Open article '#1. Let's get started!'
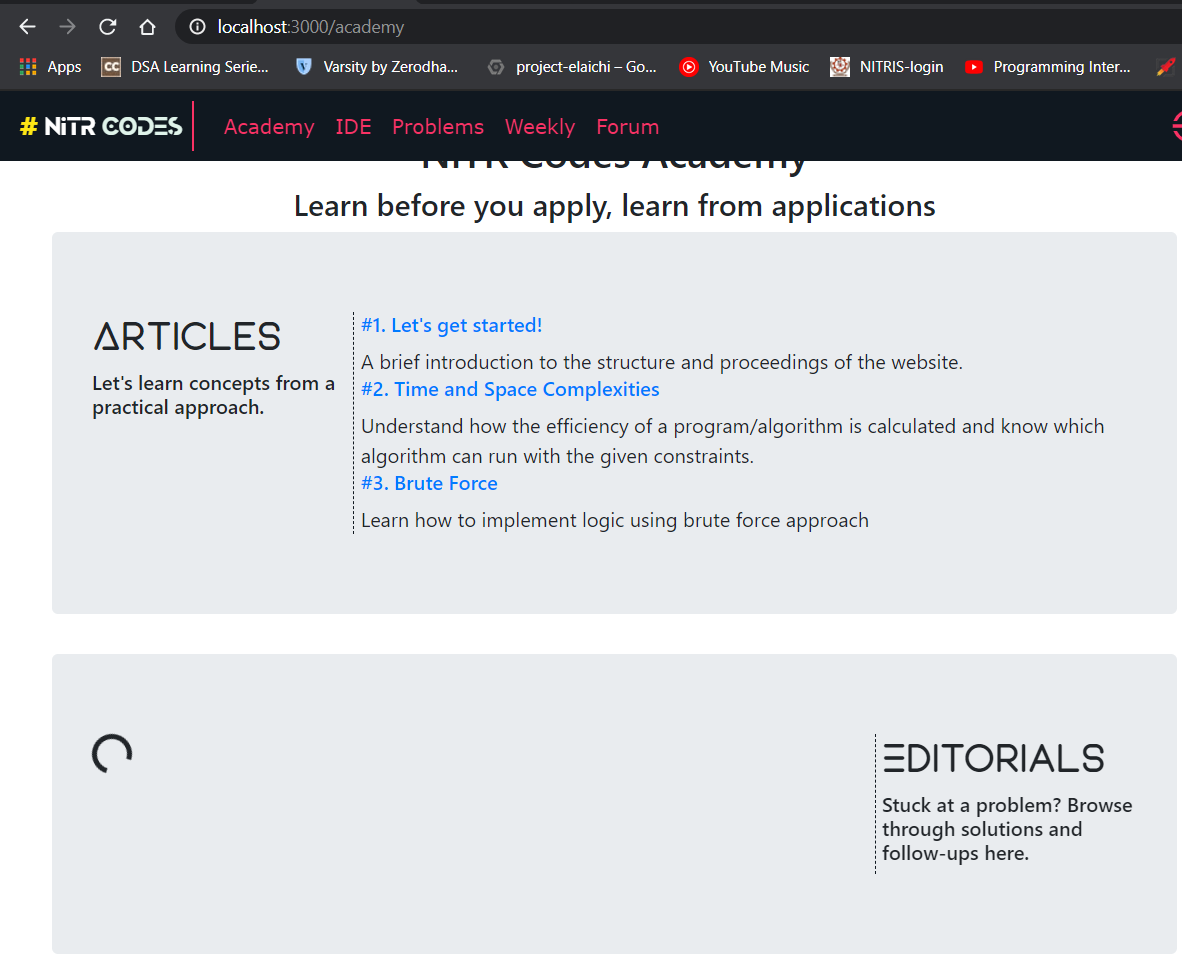 tap(452, 326)
